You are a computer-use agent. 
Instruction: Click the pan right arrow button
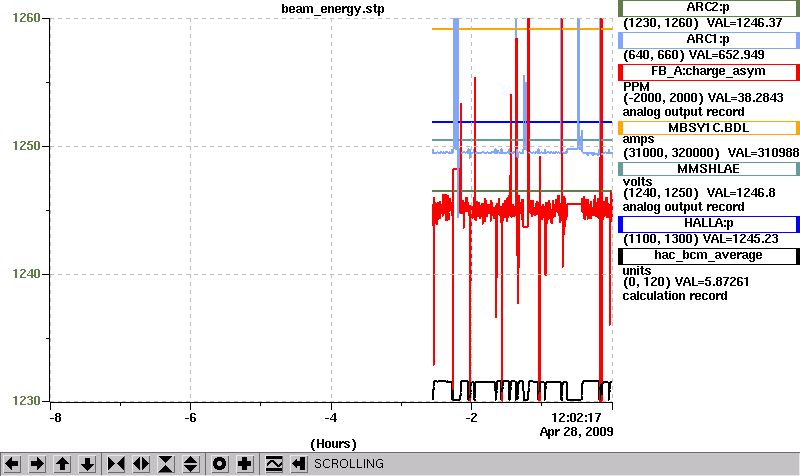click(x=37, y=464)
